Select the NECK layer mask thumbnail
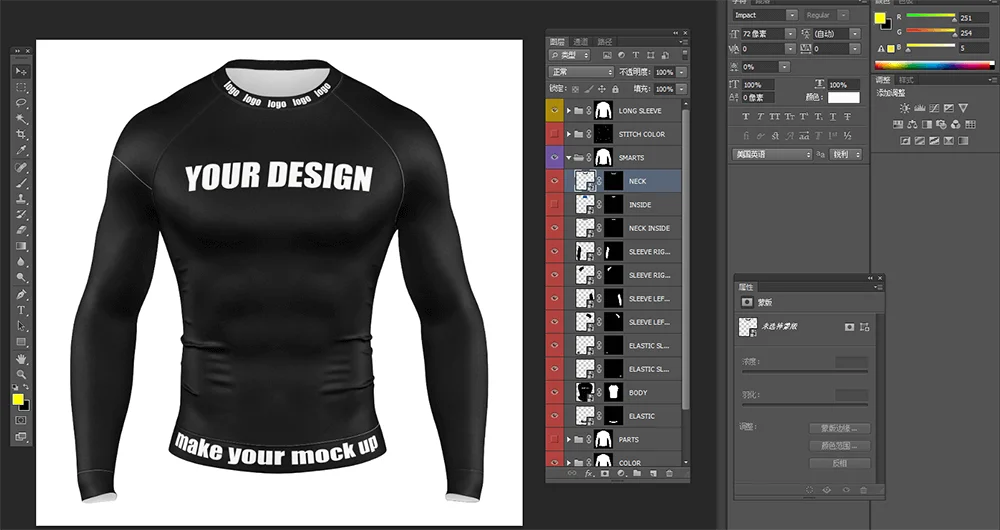The image size is (1000, 530). tap(614, 181)
